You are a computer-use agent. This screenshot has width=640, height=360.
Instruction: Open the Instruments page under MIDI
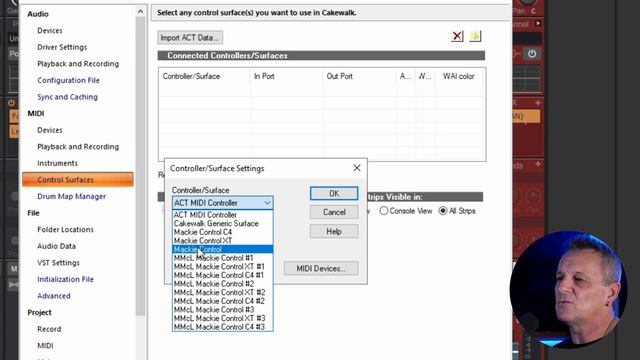point(57,163)
